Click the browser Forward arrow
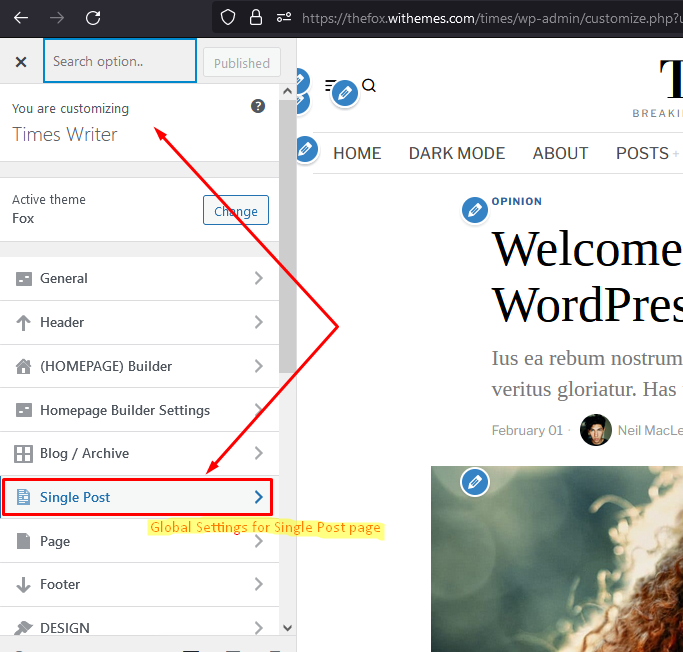 (57, 18)
